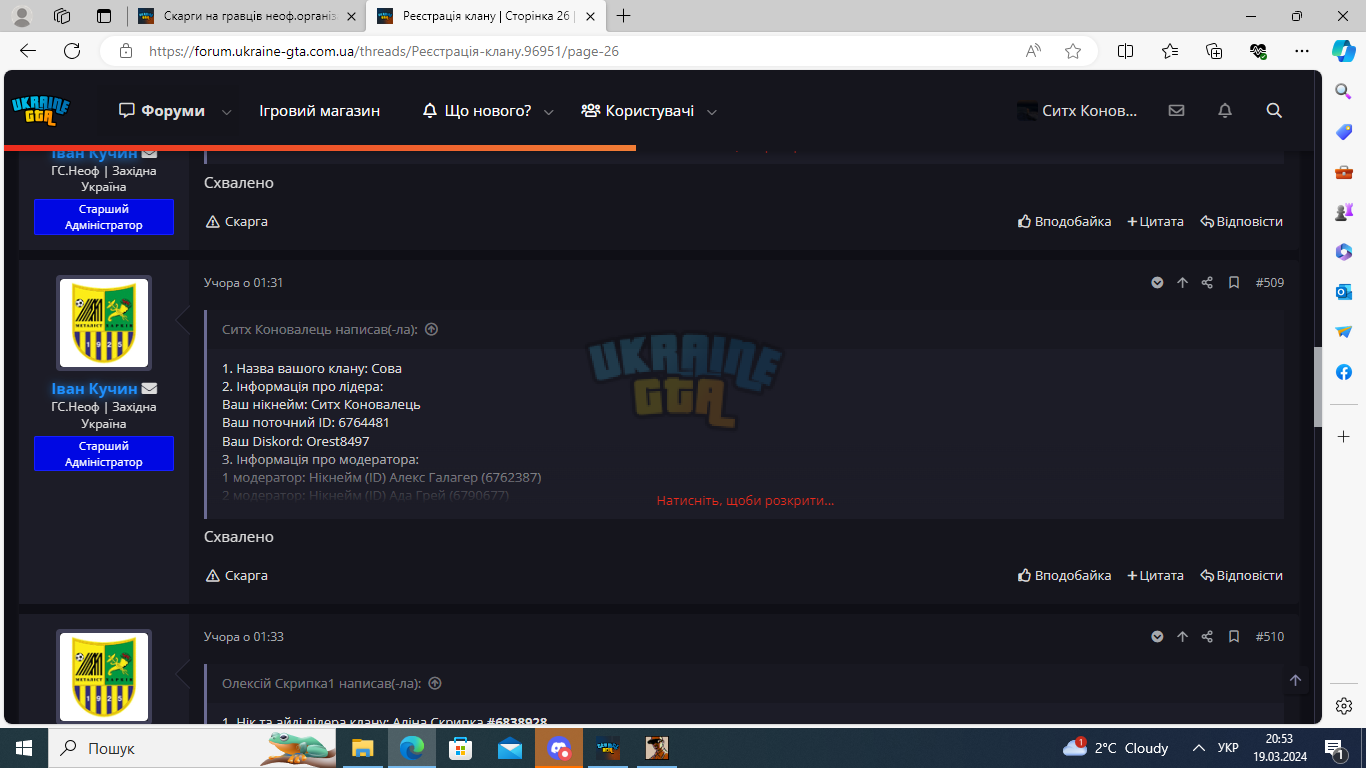Click the envelope icon beside Іван Кучин in post #509
Viewport: 1366px width, 768px height.
(149, 388)
